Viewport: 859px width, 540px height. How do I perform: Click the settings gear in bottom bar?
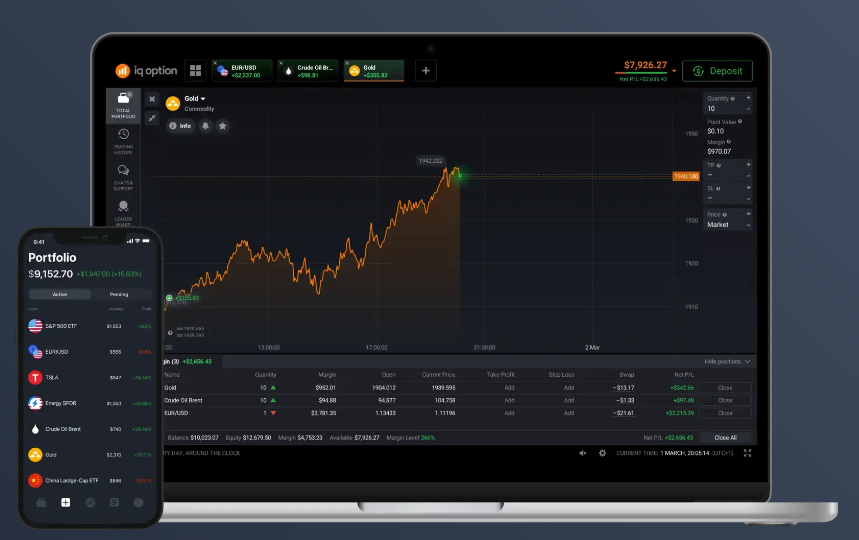tap(602, 453)
